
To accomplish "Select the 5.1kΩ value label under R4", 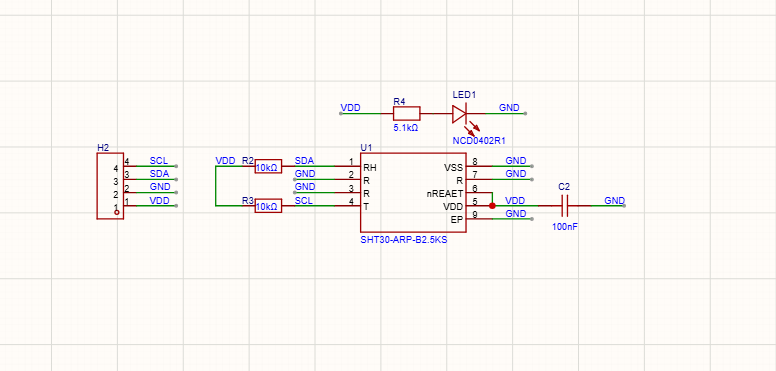I will 406,128.
